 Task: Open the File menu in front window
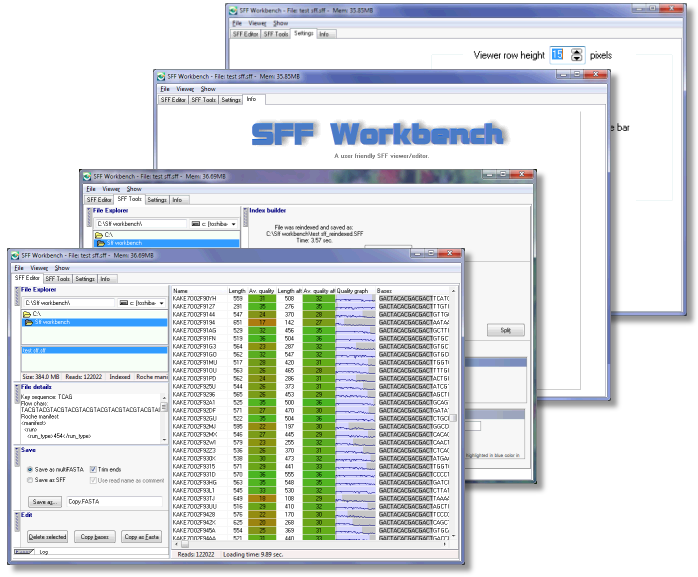(x=19, y=268)
